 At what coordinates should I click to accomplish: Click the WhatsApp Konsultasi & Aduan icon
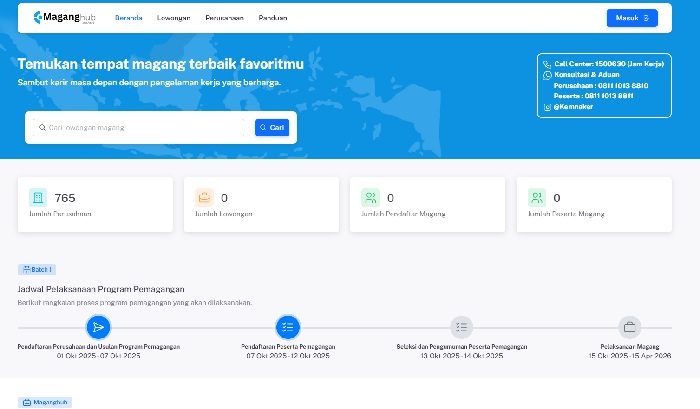[547, 75]
